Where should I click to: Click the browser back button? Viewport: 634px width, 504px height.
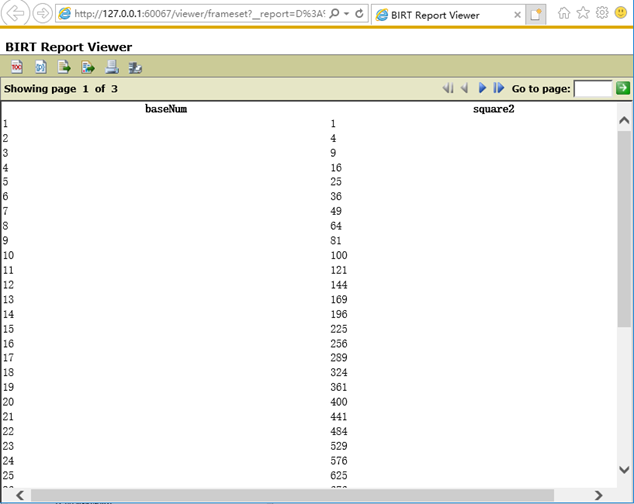click(17, 14)
